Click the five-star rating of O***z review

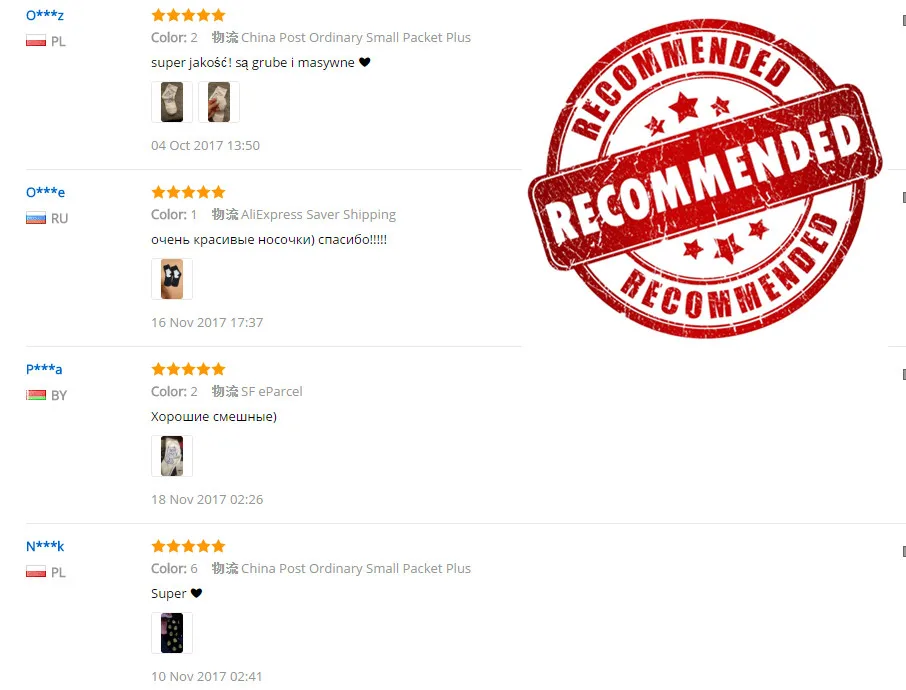188,15
